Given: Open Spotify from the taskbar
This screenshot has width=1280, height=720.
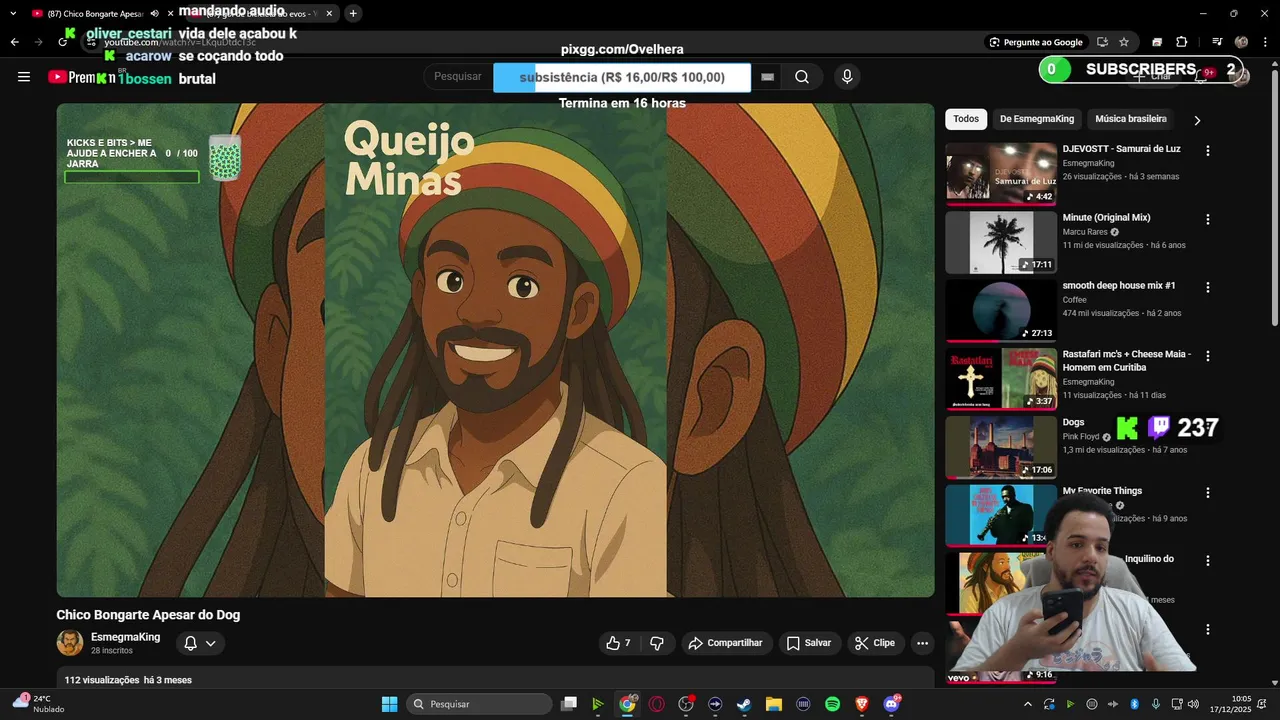Looking at the screenshot, I should click(x=832, y=704).
